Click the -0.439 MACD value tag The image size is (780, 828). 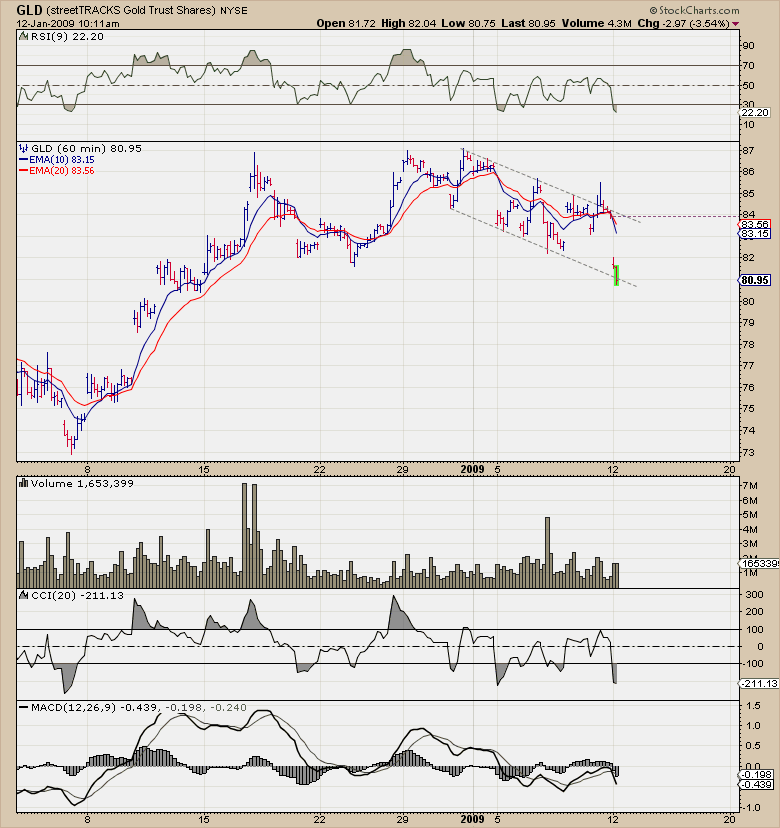pyautogui.click(x=757, y=785)
